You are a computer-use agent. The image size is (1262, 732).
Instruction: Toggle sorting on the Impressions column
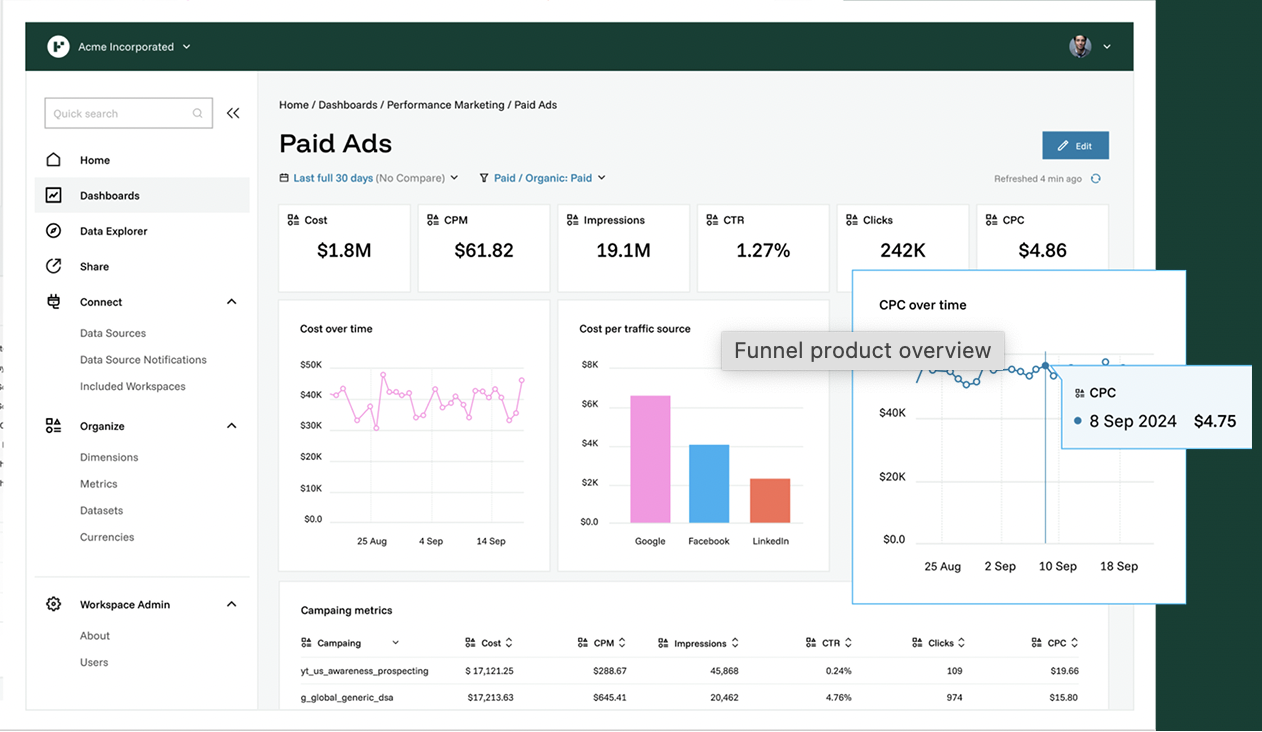pyautogui.click(x=735, y=642)
